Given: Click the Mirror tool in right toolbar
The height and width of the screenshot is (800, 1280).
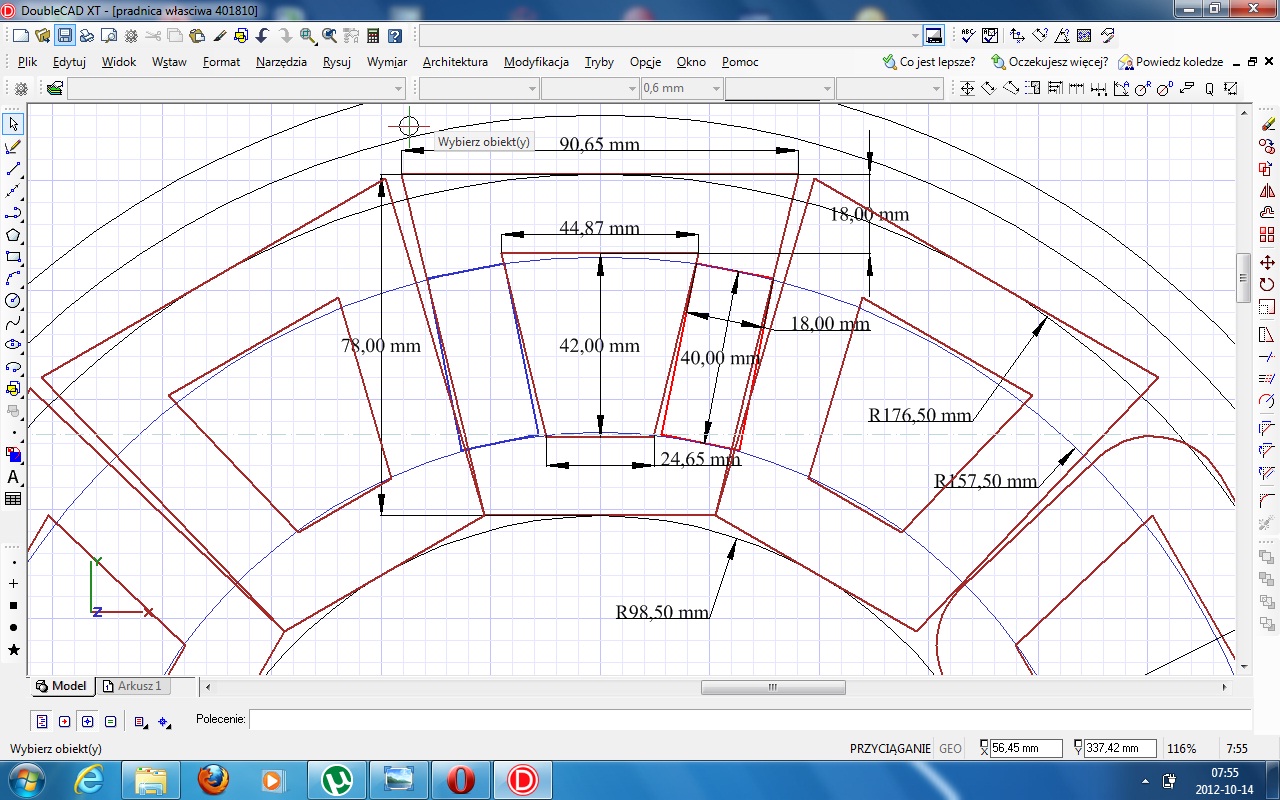Looking at the screenshot, I should [1267, 191].
